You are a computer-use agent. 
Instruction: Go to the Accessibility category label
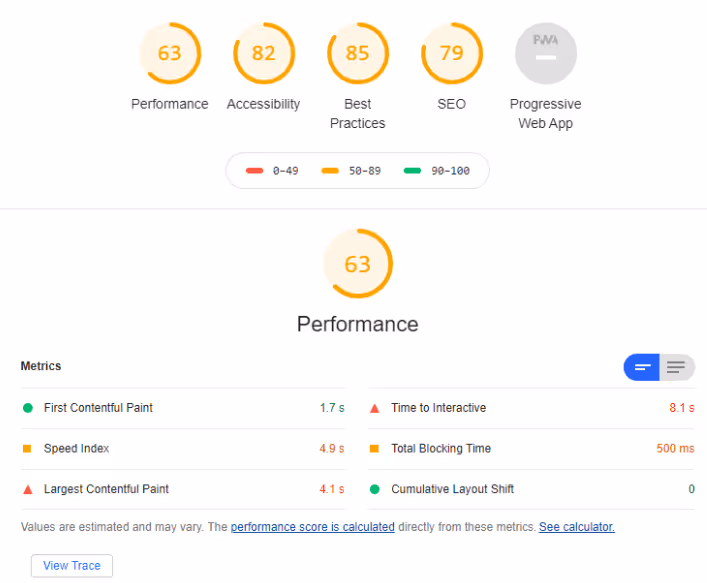[263, 104]
